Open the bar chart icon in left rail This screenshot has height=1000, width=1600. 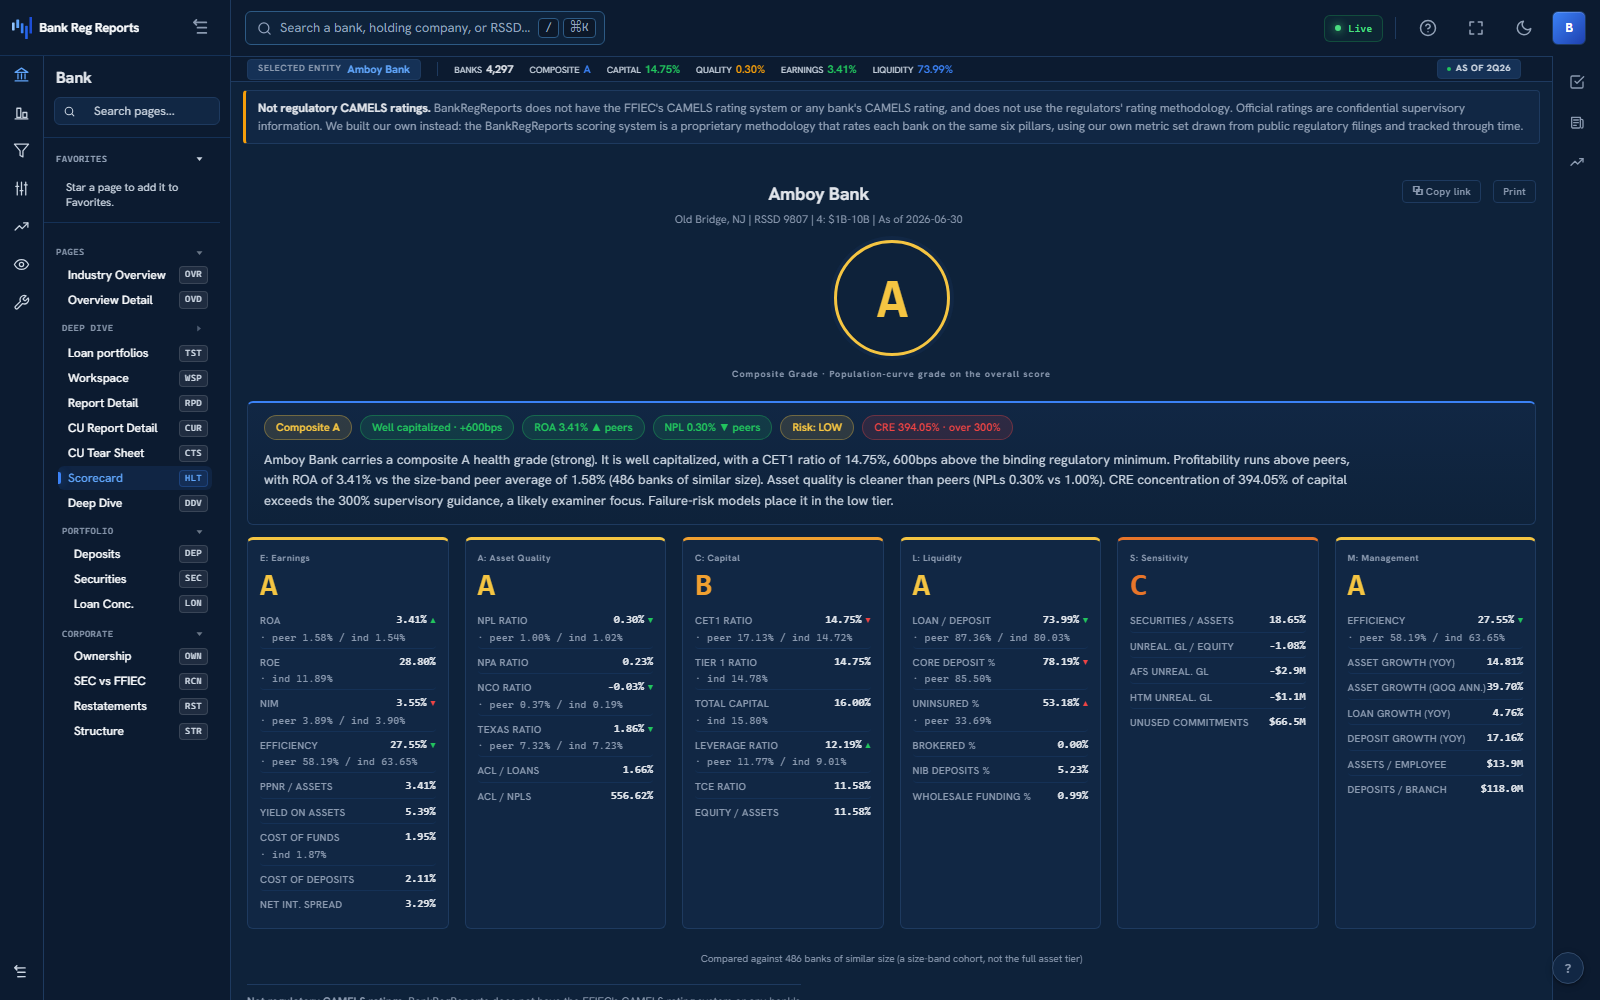(x=21, y=113)
